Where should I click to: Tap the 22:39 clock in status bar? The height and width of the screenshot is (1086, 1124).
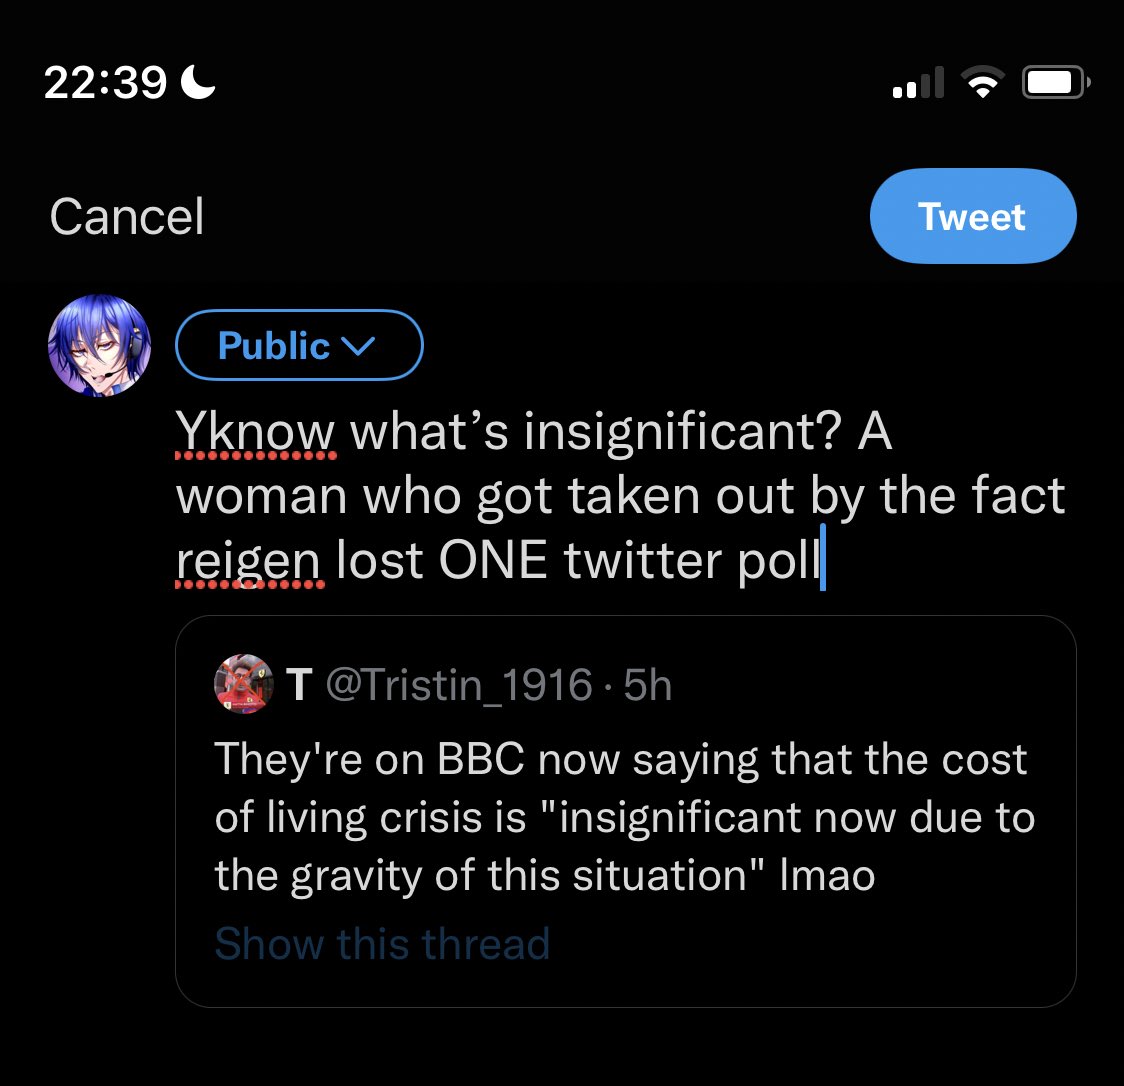105,82
